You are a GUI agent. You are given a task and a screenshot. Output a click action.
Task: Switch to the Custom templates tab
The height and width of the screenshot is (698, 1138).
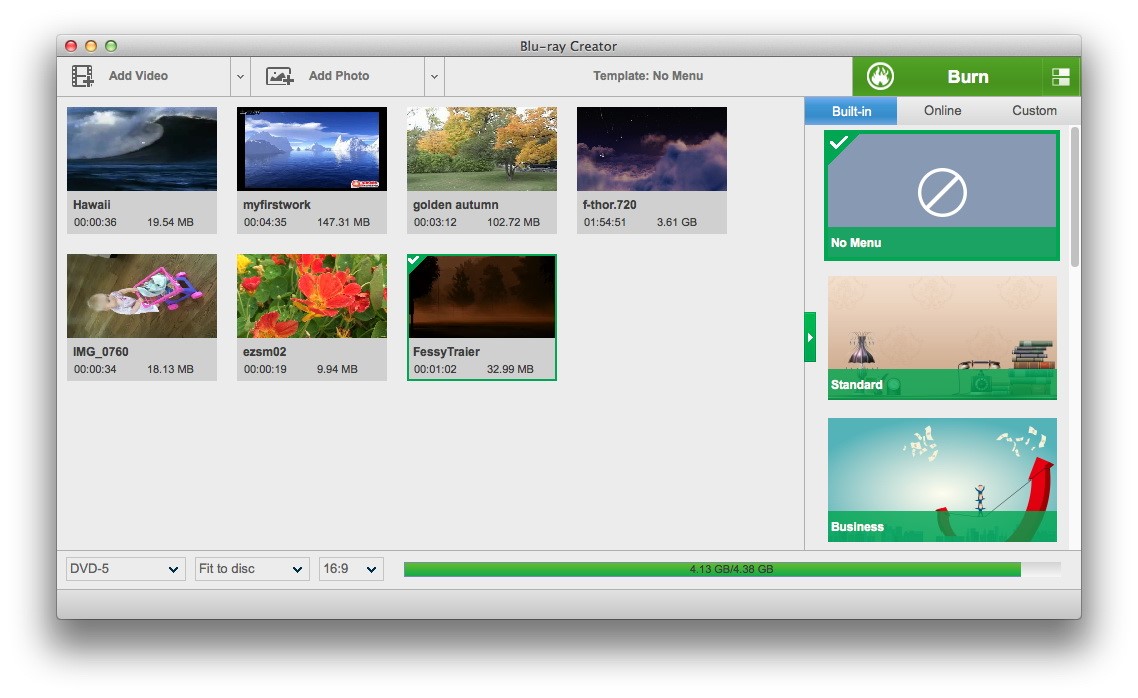pyautogui.click(x=1034, y=111)
